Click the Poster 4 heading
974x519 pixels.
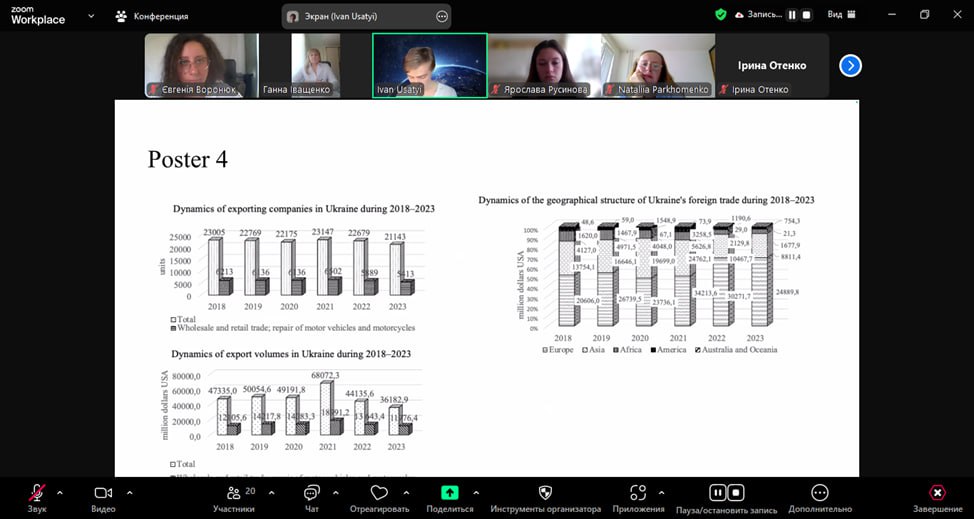click(188, 160)
